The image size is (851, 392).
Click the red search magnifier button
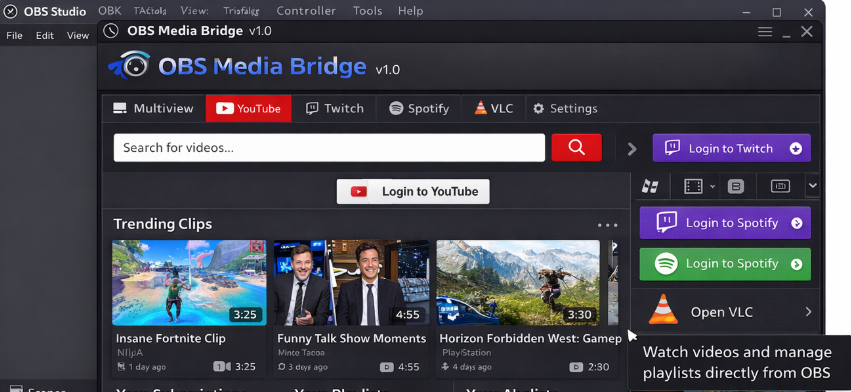click(x=576, y=147)
